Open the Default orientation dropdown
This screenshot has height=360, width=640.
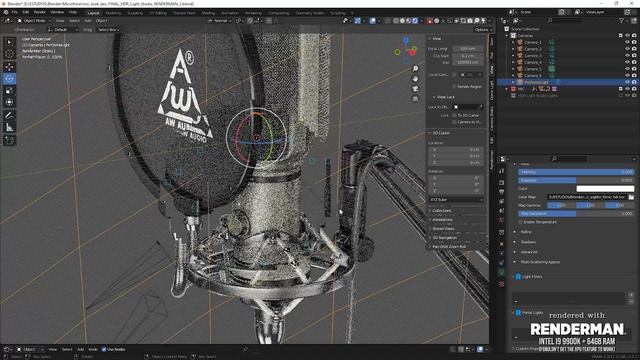coord(62,30)
